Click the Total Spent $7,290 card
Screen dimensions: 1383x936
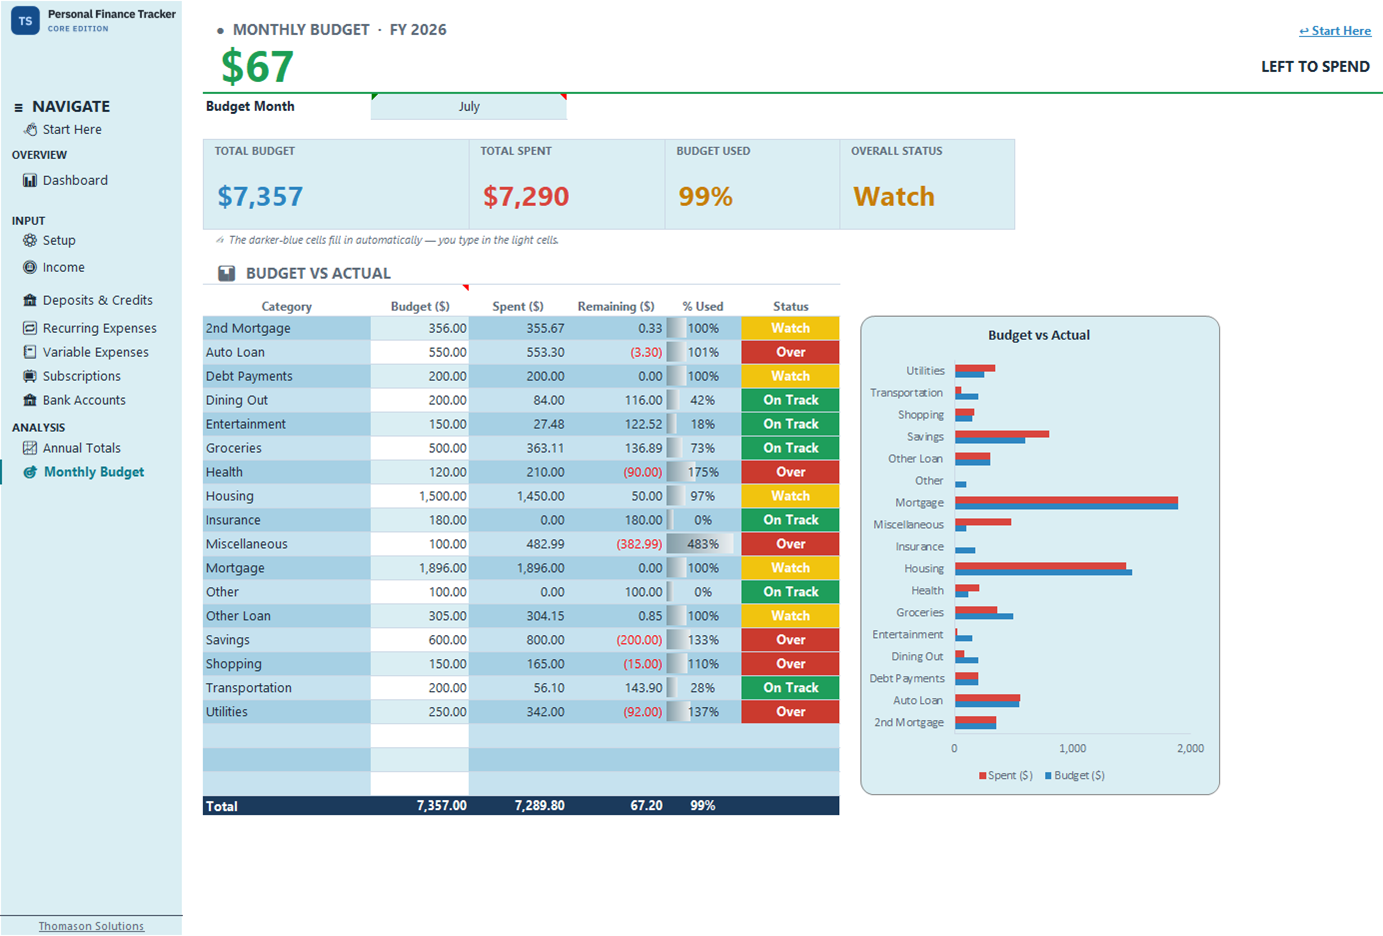[566, 184]
